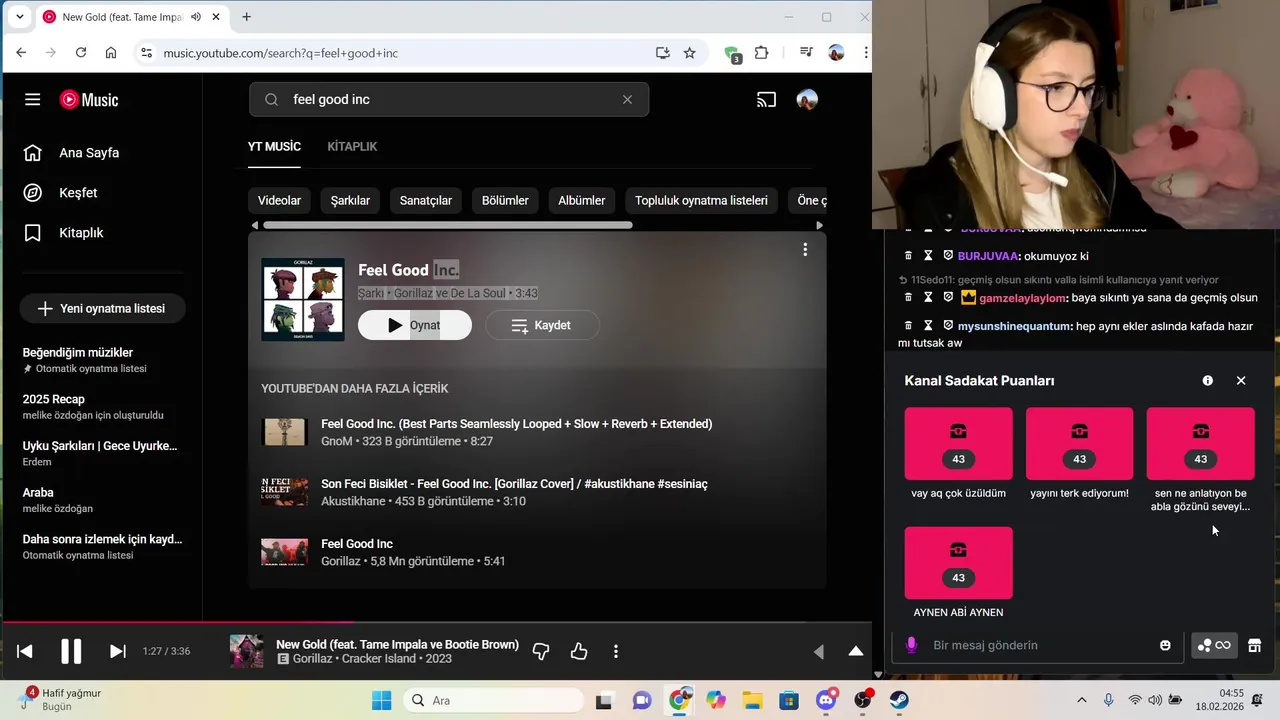Image resolution: width=1280 pixels, height=720 pixels.
Task: Pause the current song
Action: pos(71,652)
